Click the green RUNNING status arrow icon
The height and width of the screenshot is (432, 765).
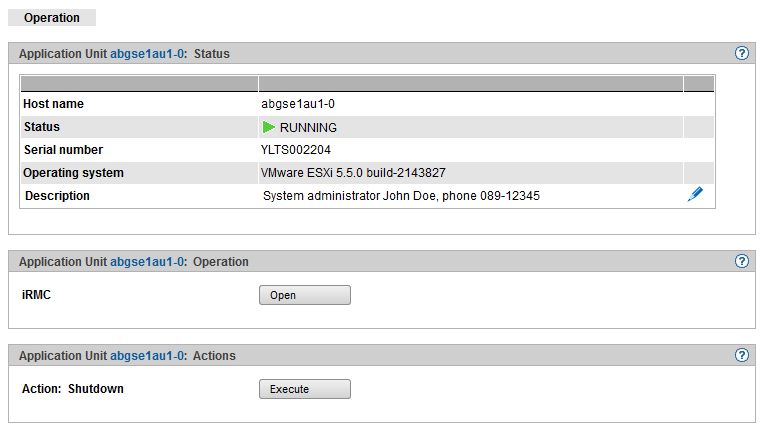pyautogui.click(x=269, y=127)
